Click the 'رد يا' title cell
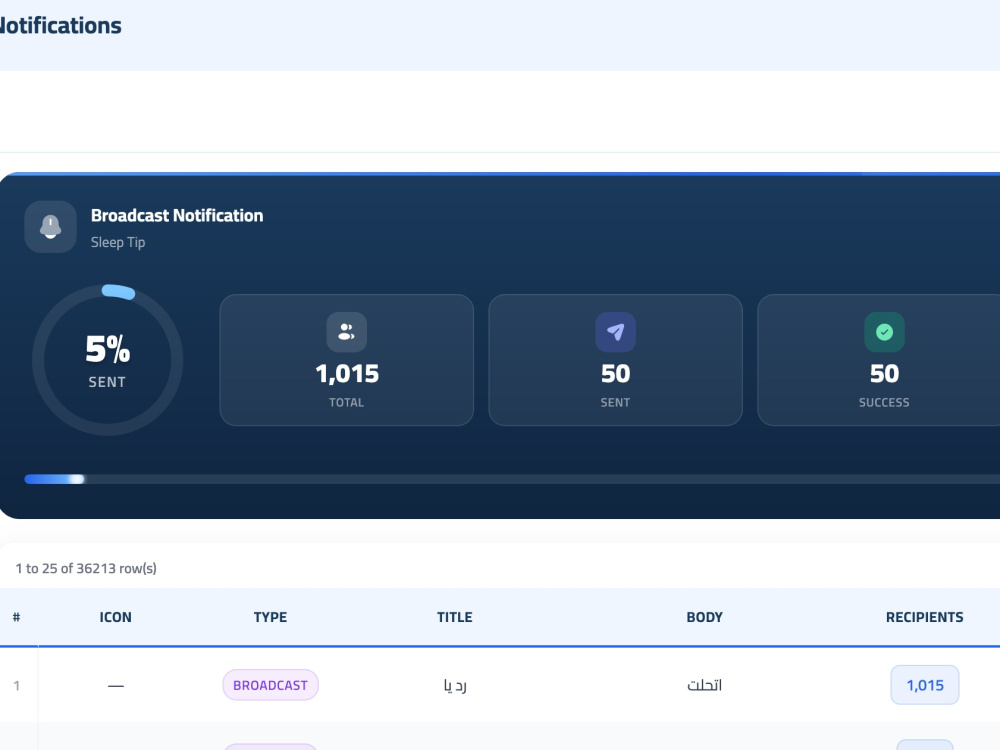The width and height of the screenshot is (1000, 750). point(455,686)
